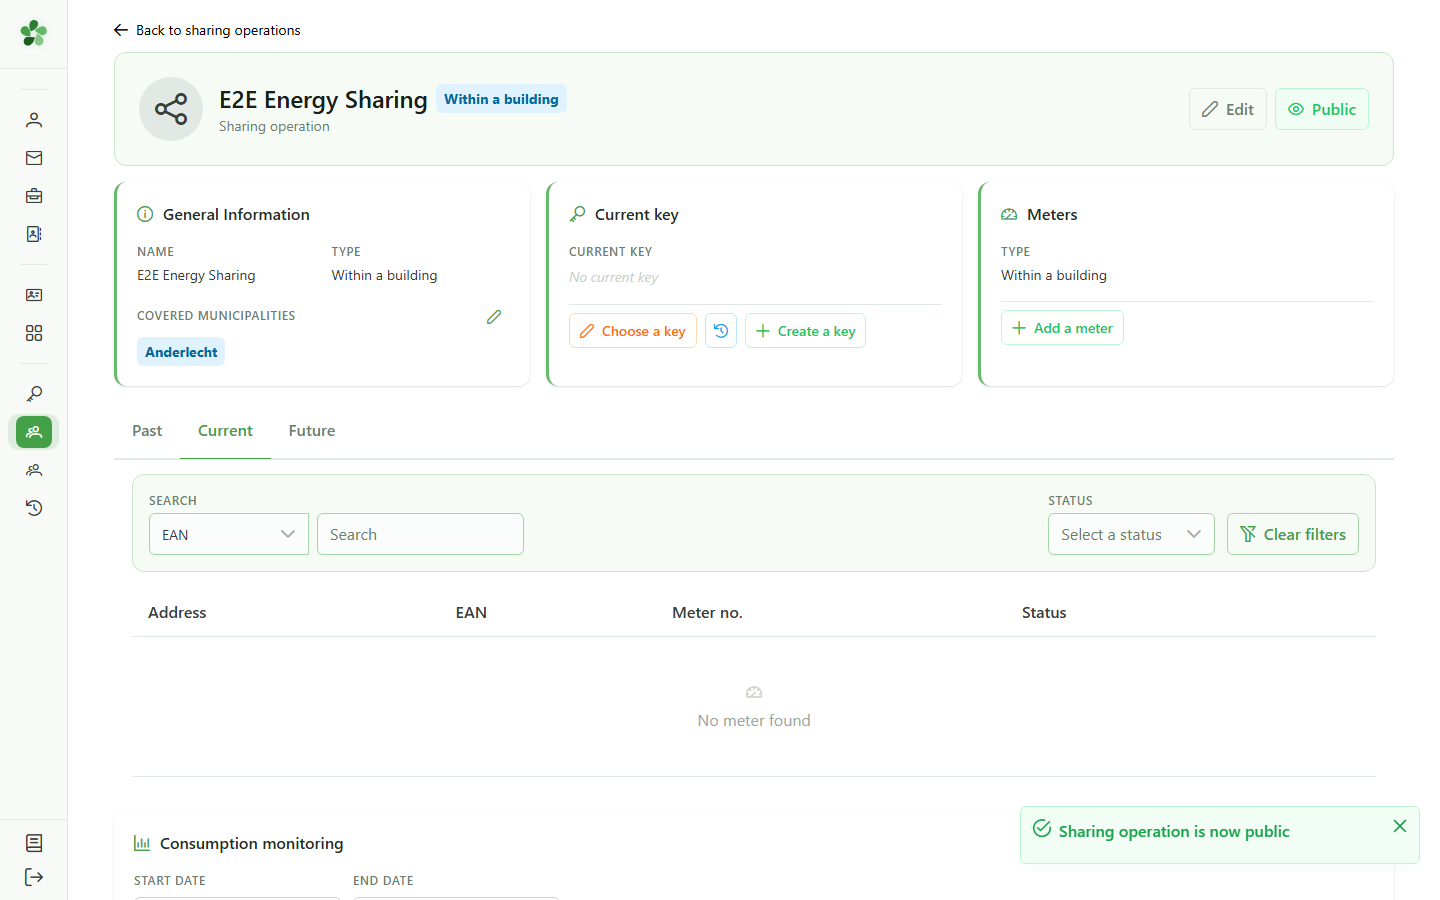Click the logout icon in sidebar
Viewport: 1440px width, 900px height.
(34, 877)
